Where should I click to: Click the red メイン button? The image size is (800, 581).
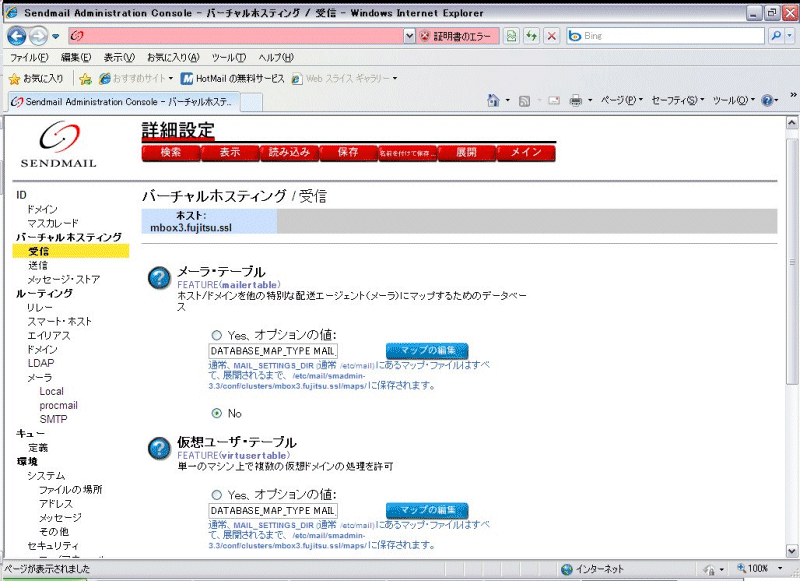526,153
